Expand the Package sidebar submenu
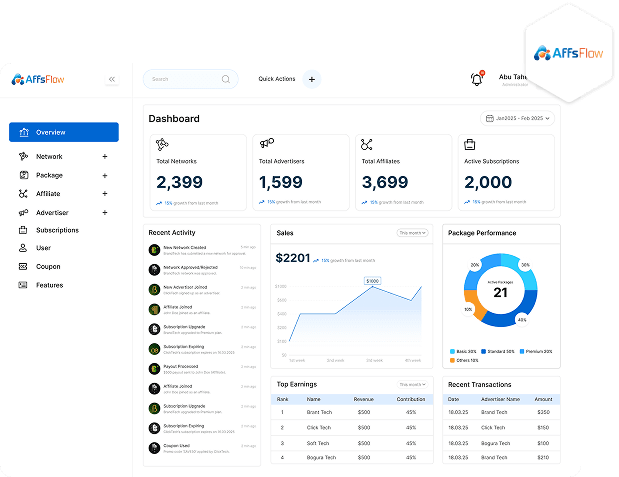 [104, 175]
